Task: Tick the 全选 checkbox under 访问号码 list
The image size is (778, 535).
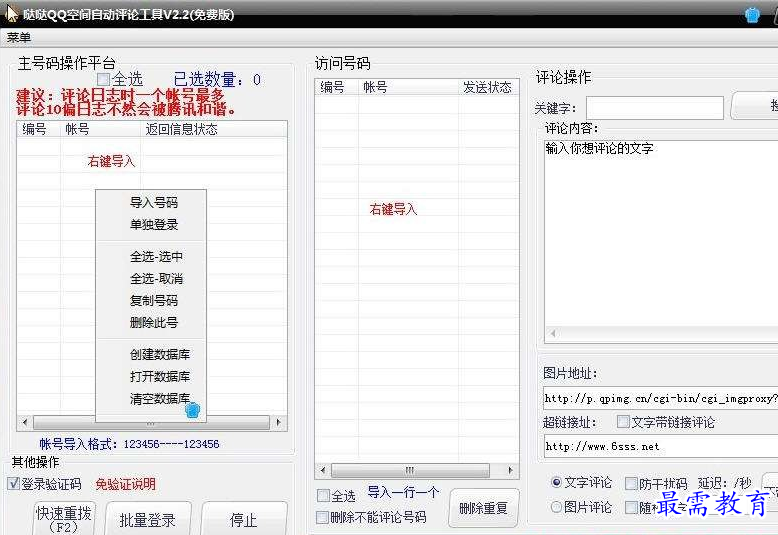Action: [323, 495]
